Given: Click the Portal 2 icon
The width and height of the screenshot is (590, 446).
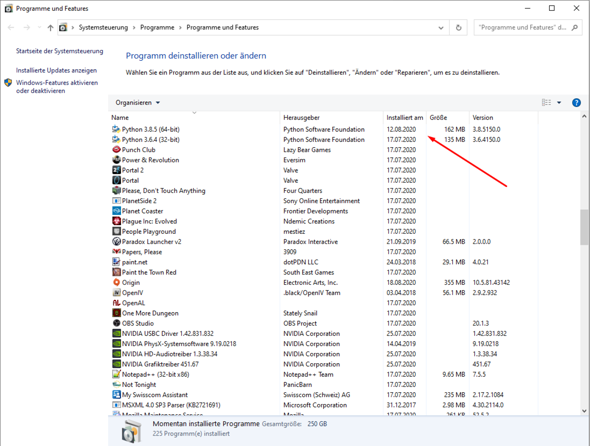Looking at the screenshot, I should pos(116,170).
